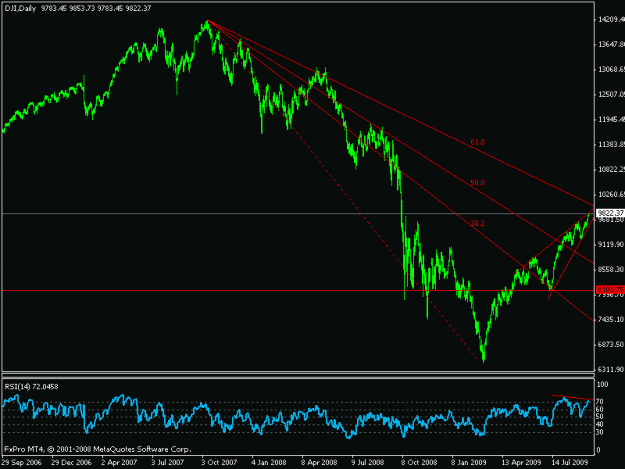Click the 8 Apr 2008 date label
625x469 pixels.
[x=319, y=463]
